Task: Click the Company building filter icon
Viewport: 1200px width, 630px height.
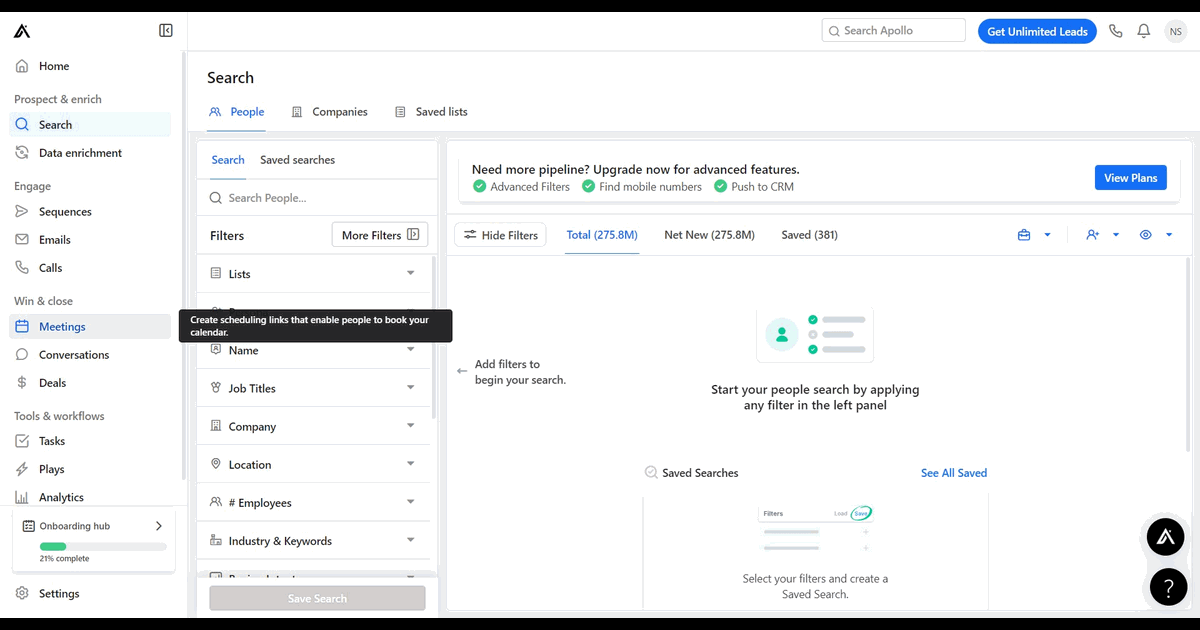Action: pos(216,426)
